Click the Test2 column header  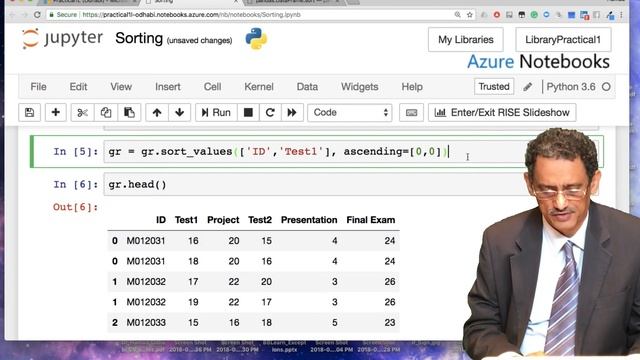(260, 220)
